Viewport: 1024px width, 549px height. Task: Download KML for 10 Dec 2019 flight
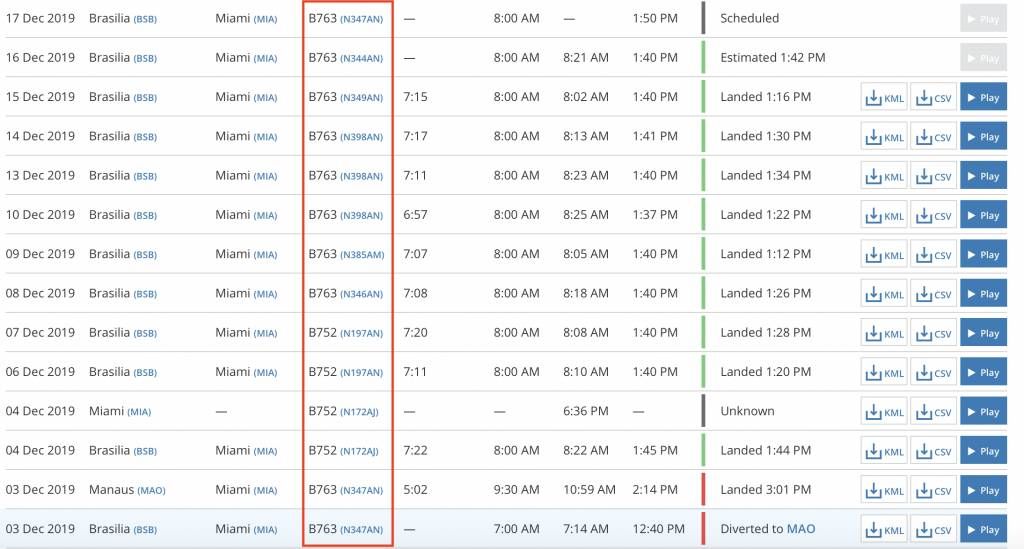[884, 215]
